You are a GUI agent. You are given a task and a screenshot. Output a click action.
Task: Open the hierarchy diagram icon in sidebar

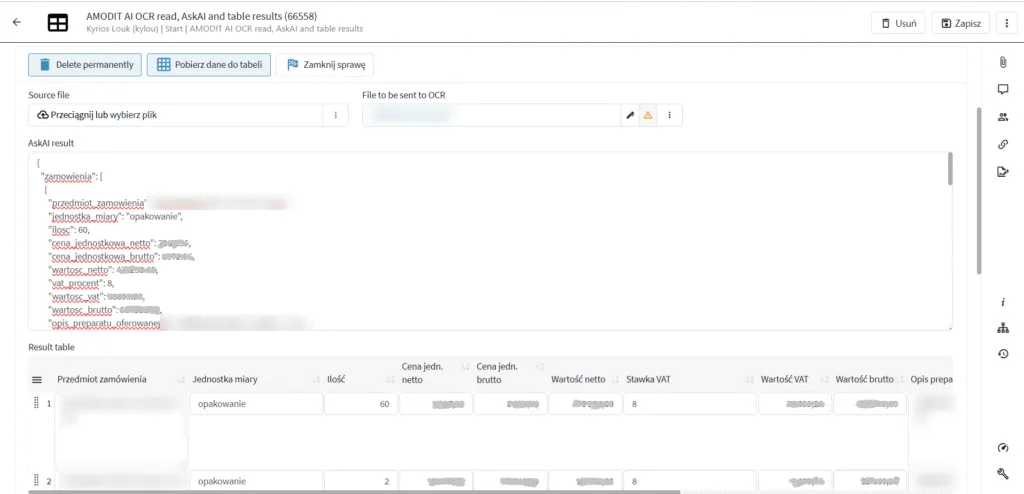tap(1003, 329)
